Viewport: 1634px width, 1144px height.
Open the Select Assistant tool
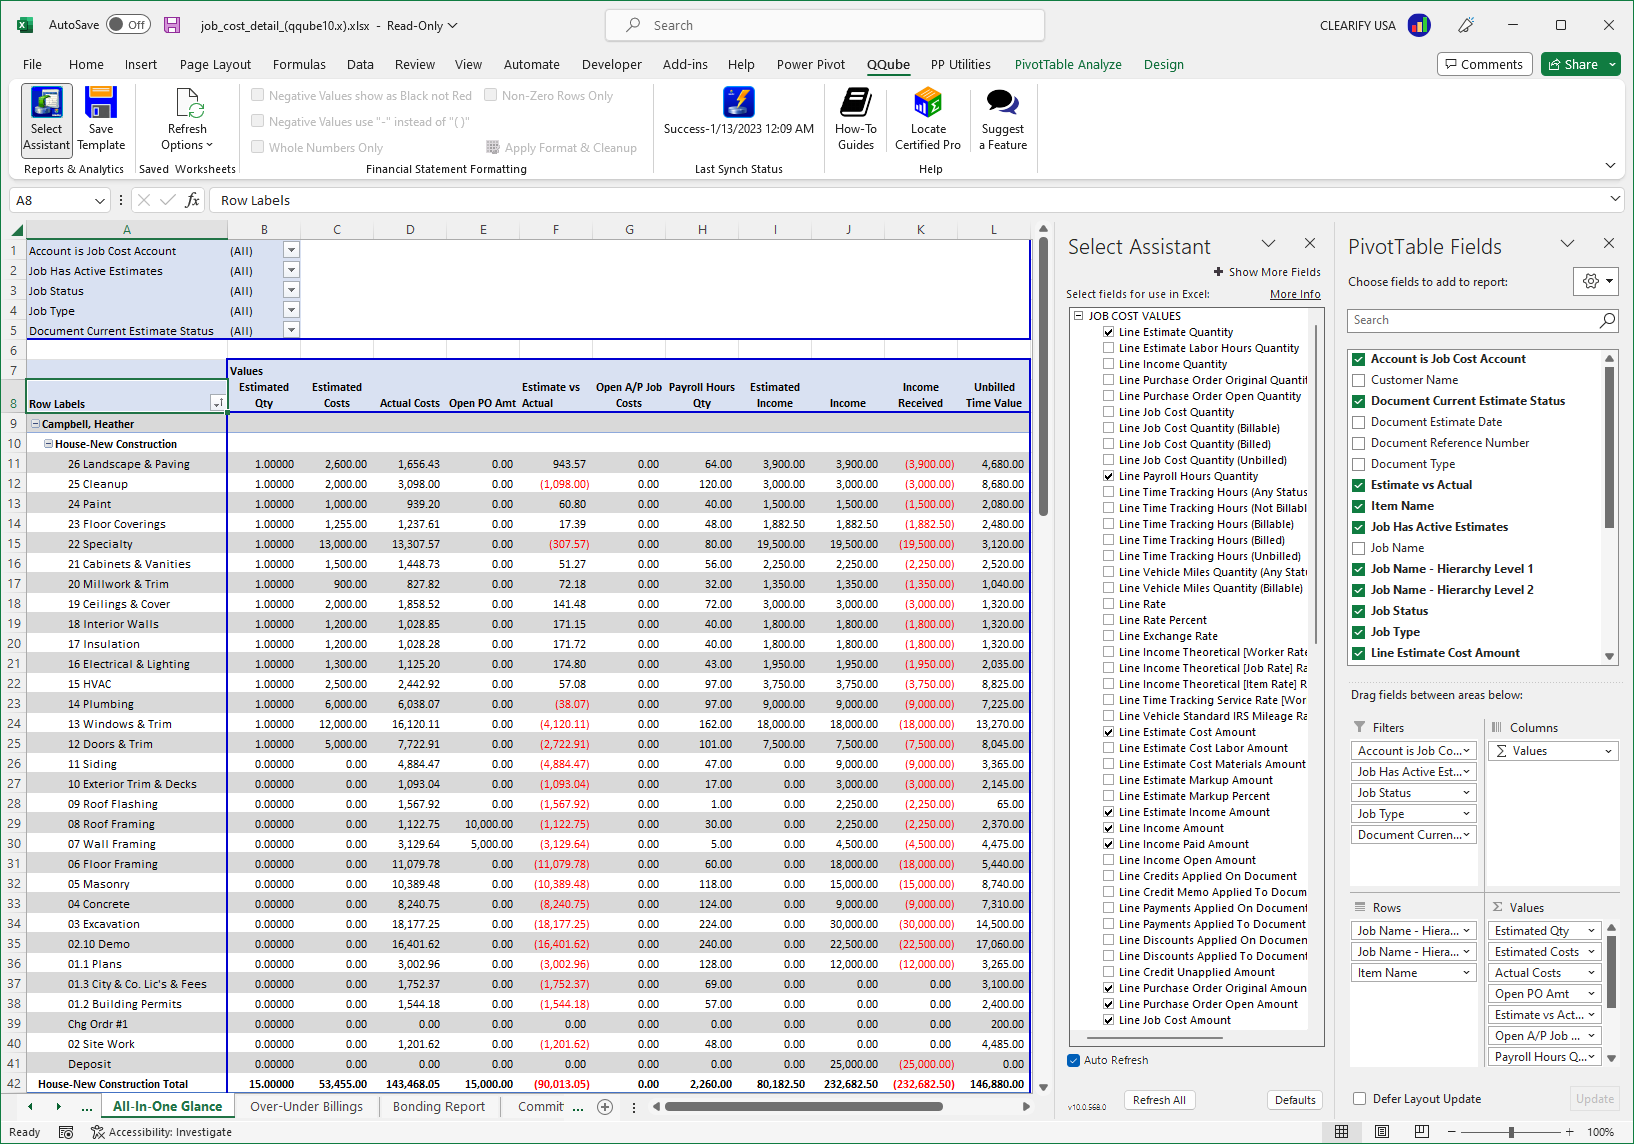click(46, 118)
